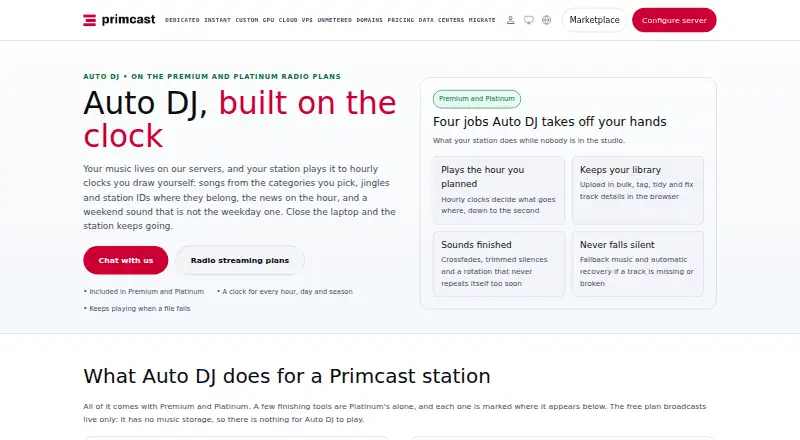Open the globe language selector

[546, 20]
